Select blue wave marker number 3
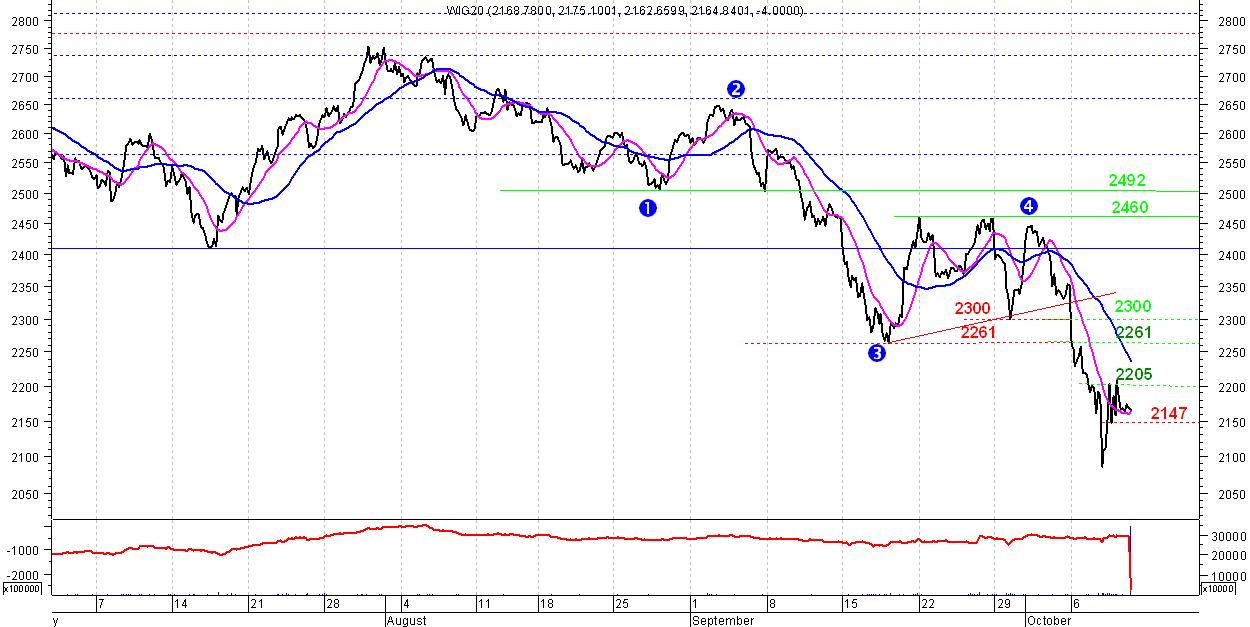This screenshot has width=1250, height=627. [877, 352]
